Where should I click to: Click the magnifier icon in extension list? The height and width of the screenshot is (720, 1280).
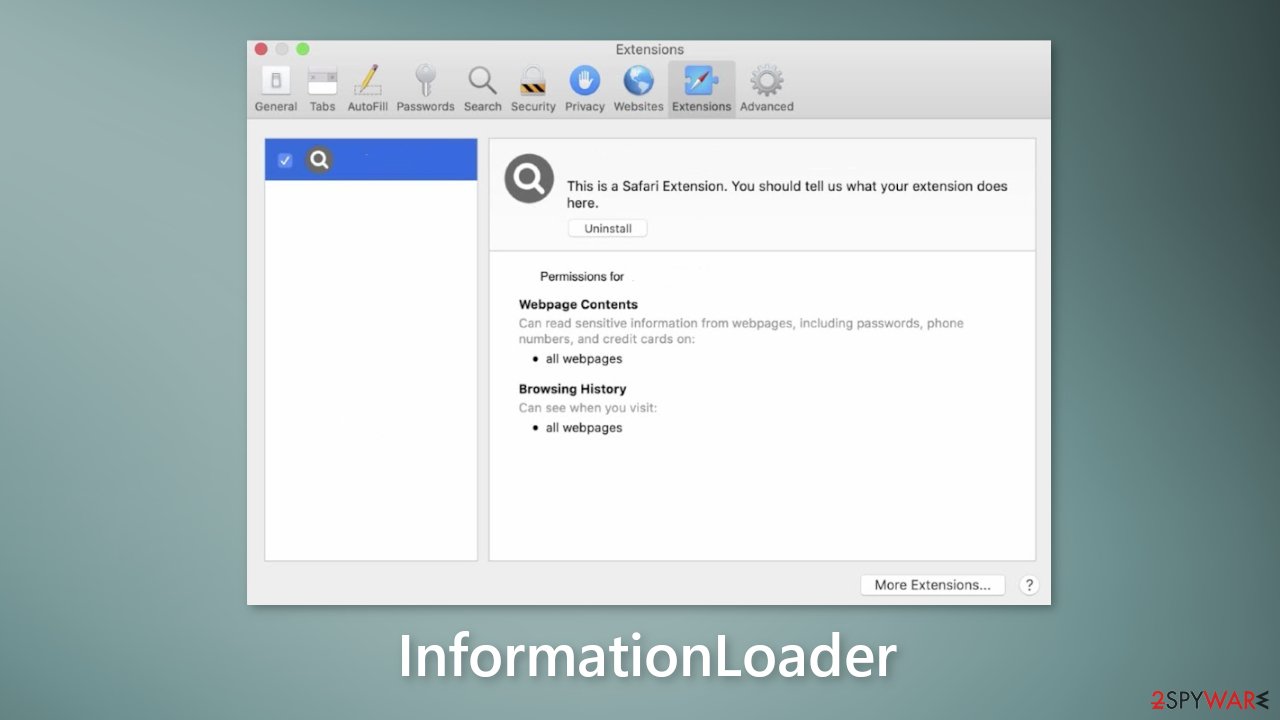click(x=319, y=160)
